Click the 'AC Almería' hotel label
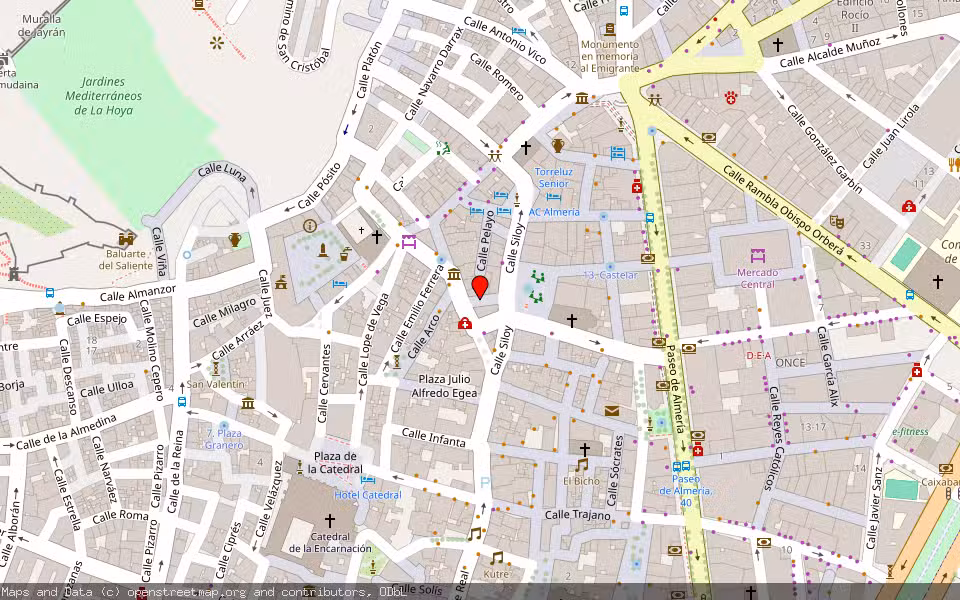Viewport: 960px width, 600px height. click(554, 212)
